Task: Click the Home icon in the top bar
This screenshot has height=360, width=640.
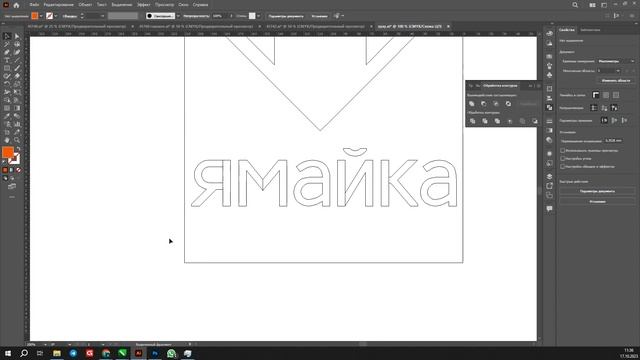Action: click(16, 5)
